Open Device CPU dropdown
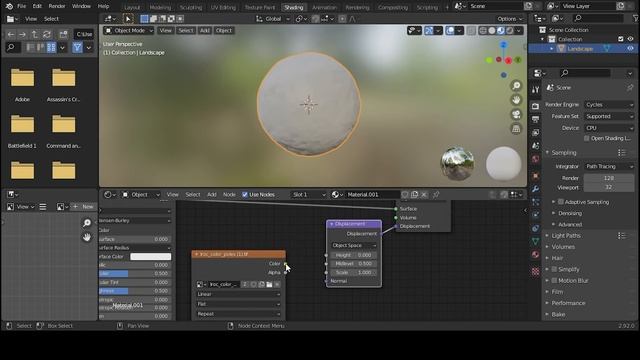 click(609, 128)
